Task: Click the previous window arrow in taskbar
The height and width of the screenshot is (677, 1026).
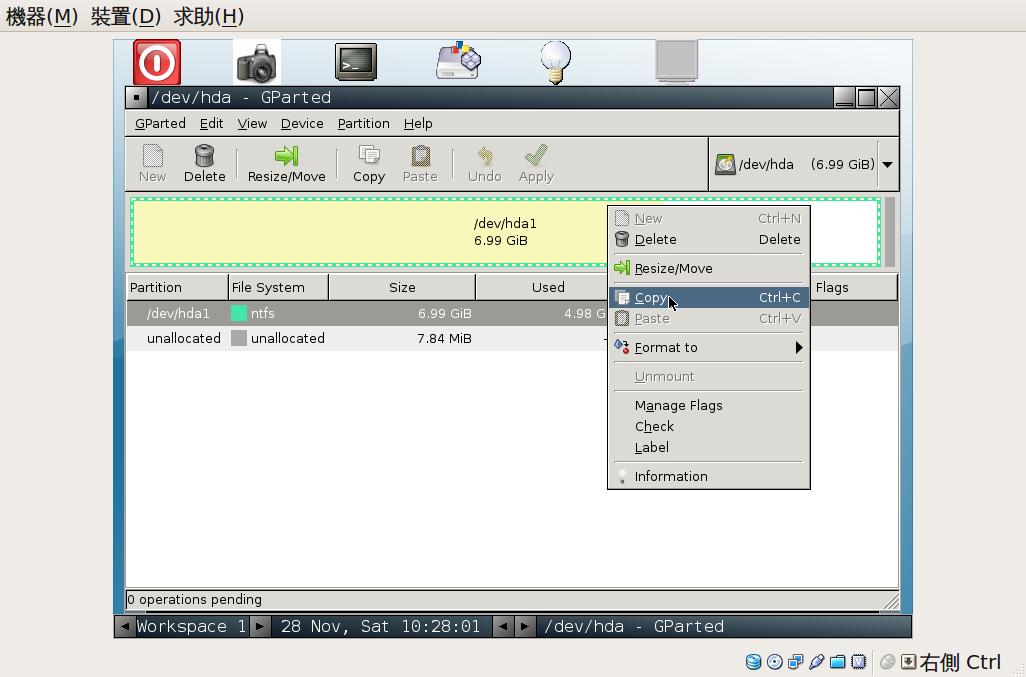Action: (503, 627)
